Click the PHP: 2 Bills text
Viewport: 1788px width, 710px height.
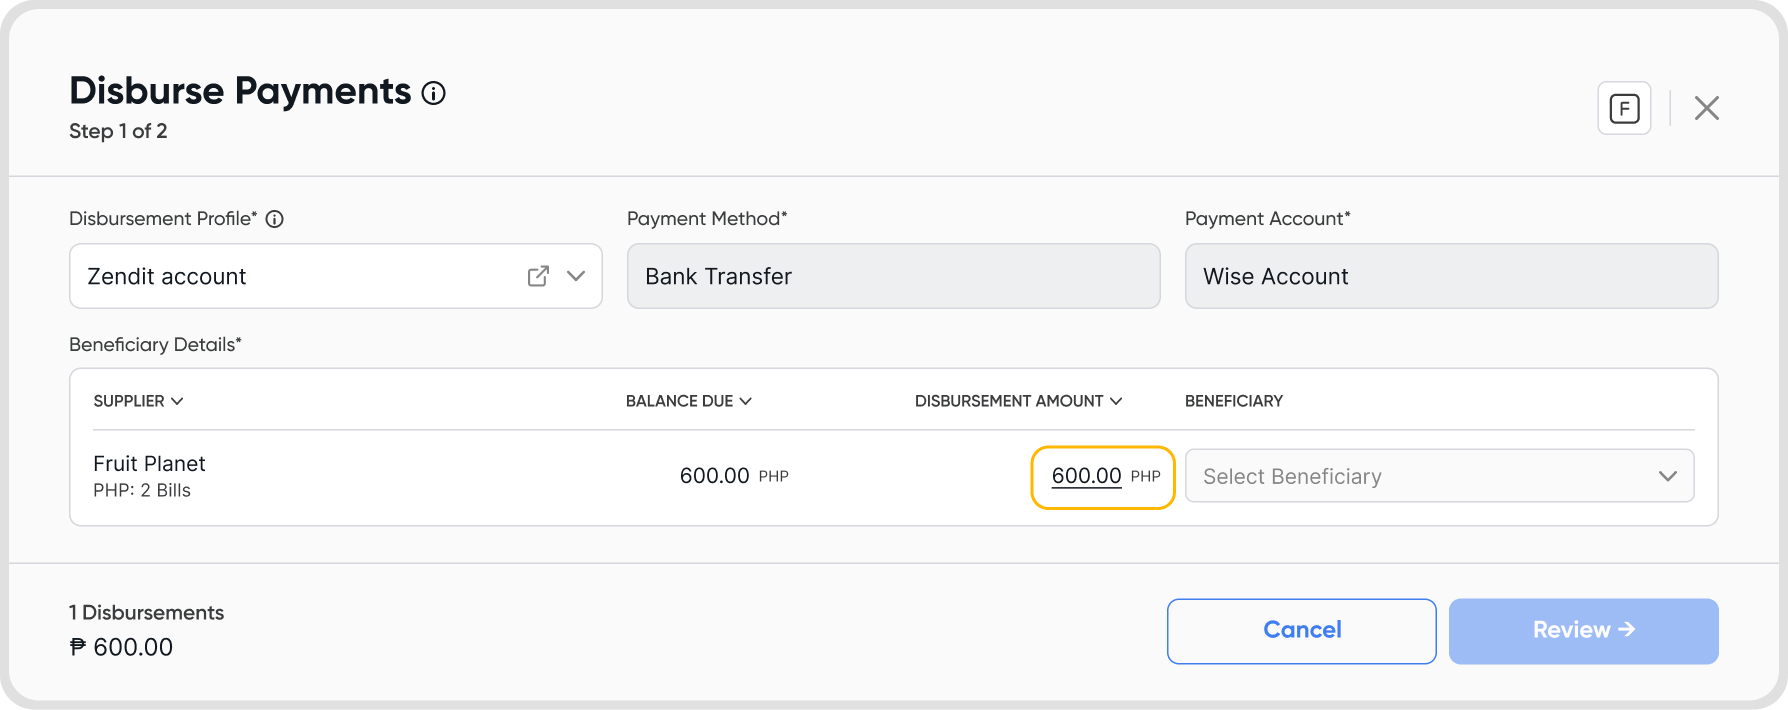142,491
